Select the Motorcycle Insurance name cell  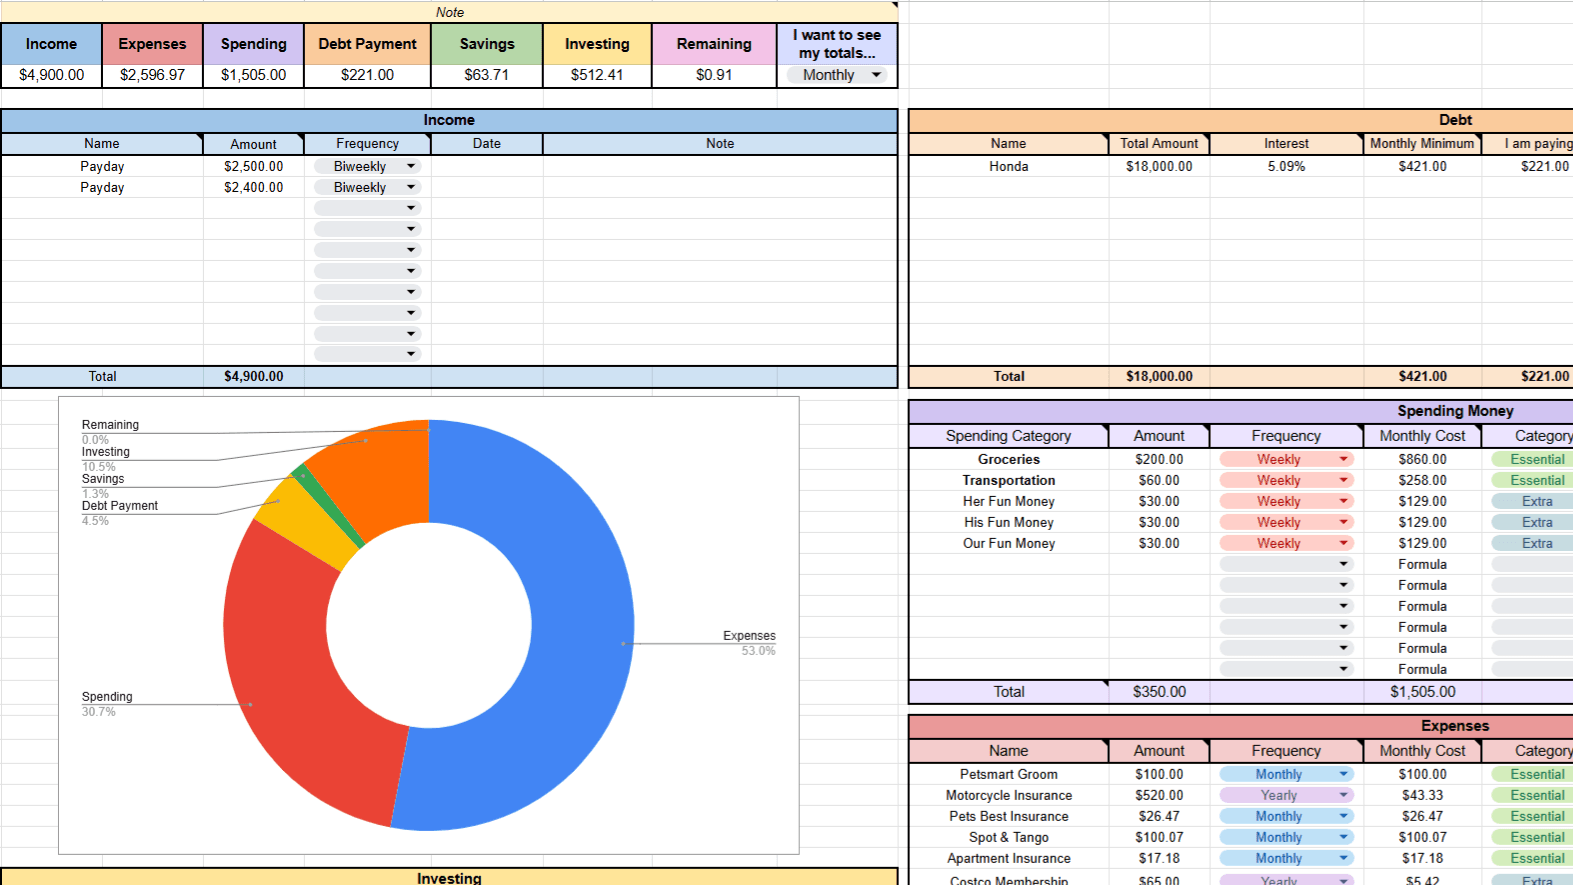(1008, 796)
